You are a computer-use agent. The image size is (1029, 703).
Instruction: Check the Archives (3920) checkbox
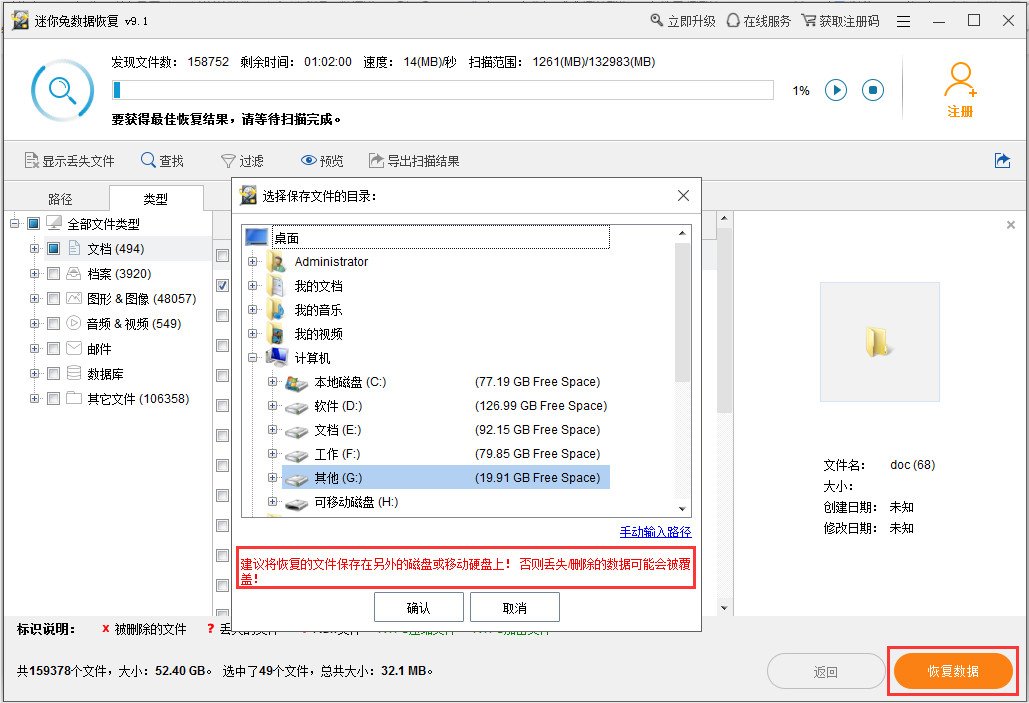54,274
